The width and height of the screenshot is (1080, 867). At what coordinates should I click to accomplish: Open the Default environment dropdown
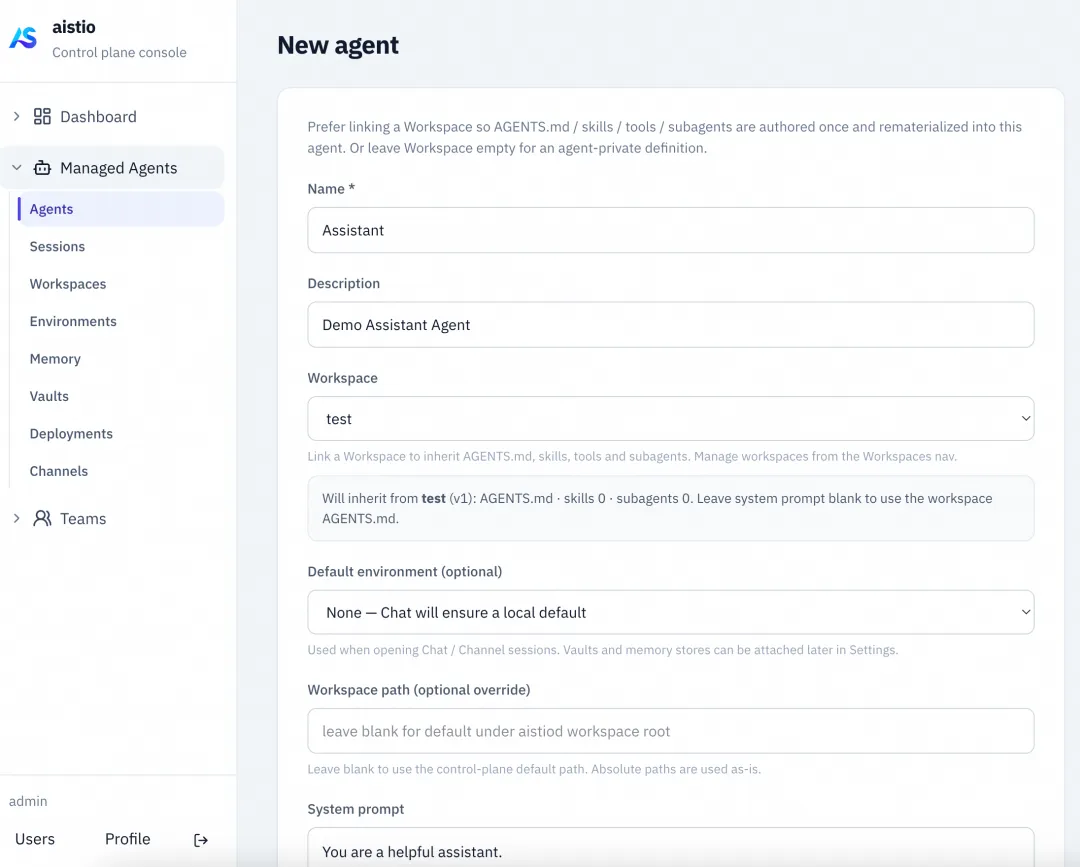670,612
